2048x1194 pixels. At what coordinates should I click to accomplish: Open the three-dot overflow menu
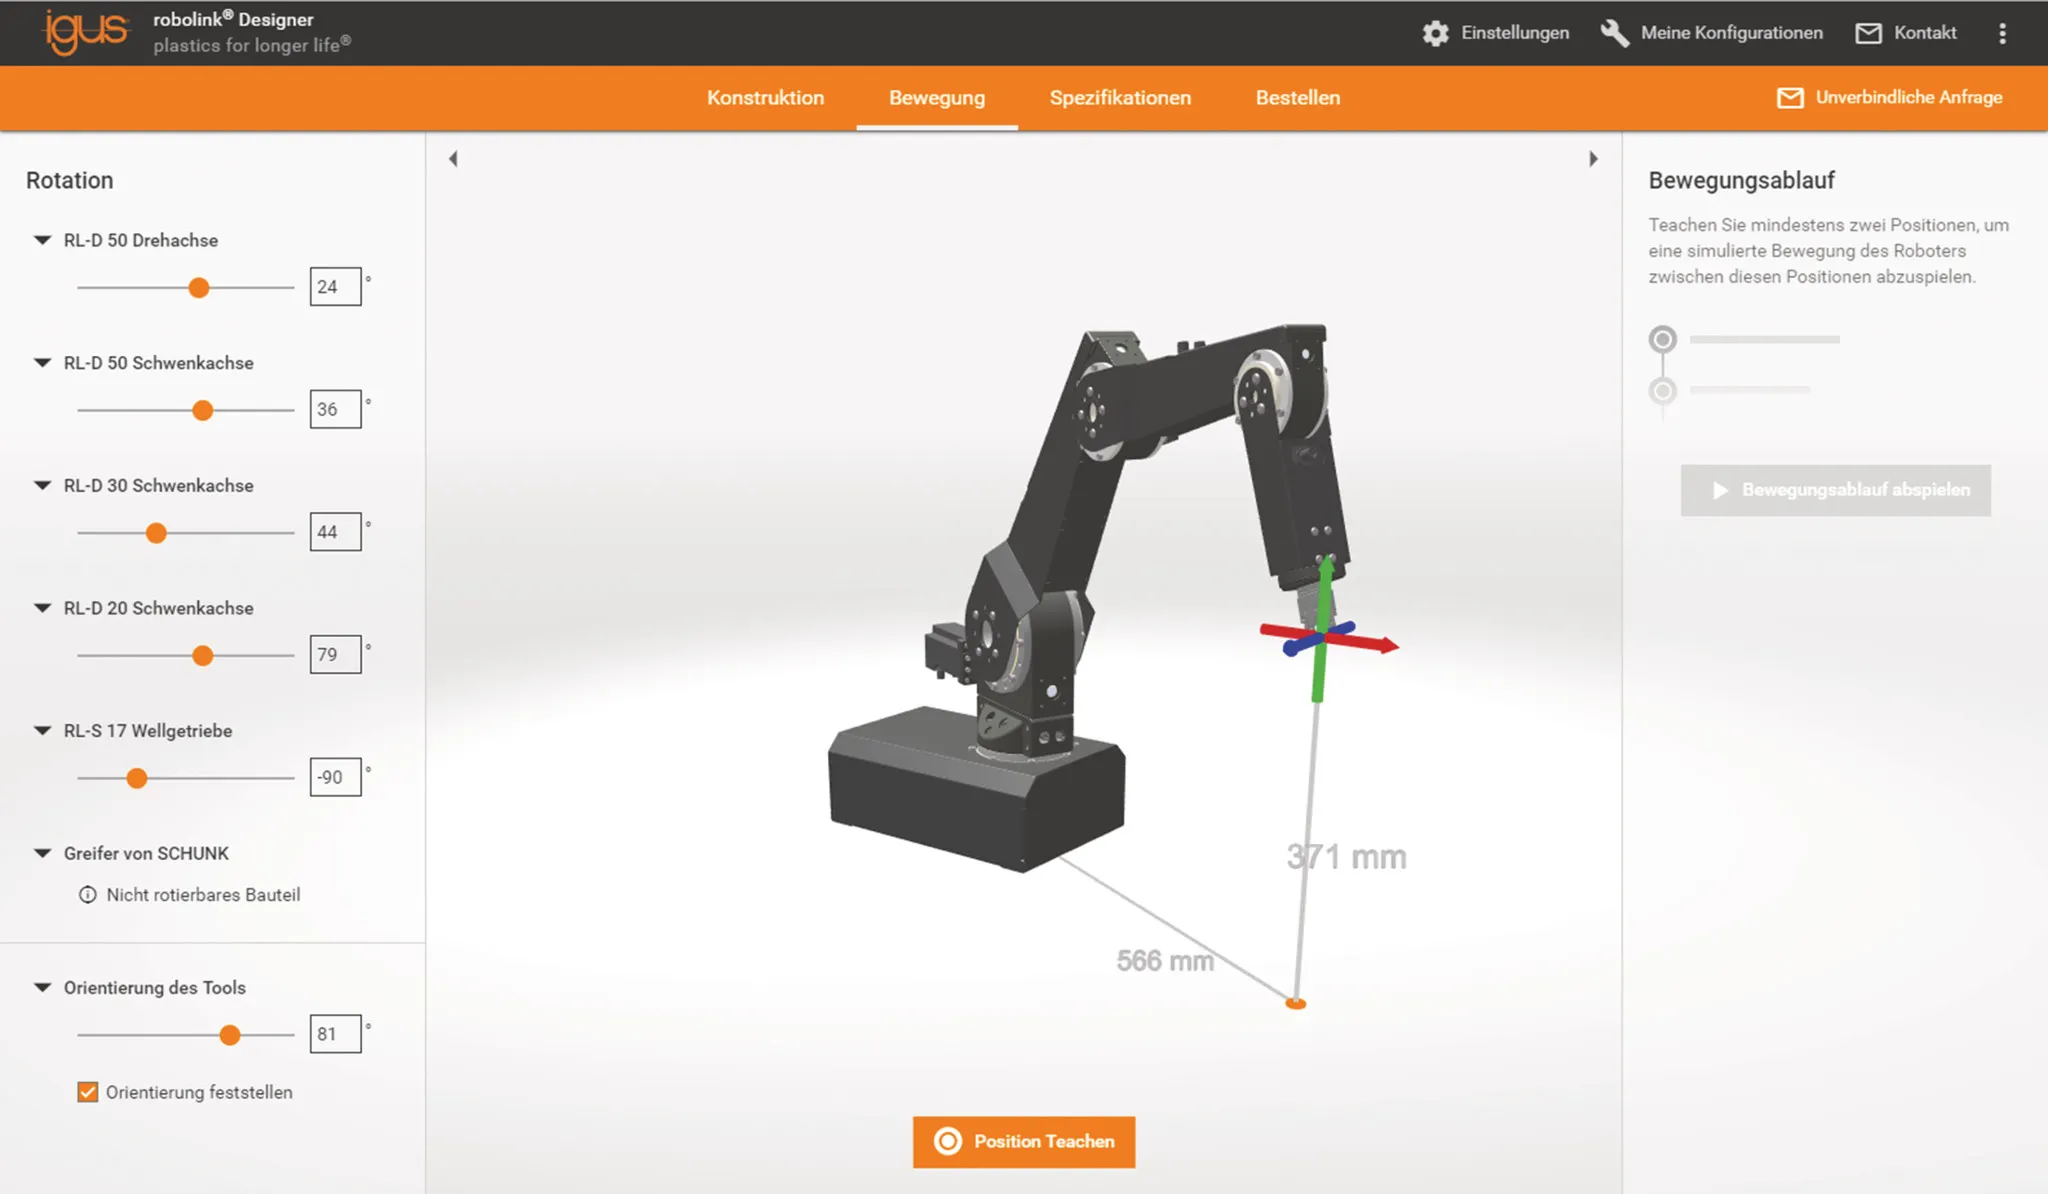pos(2002,33)
